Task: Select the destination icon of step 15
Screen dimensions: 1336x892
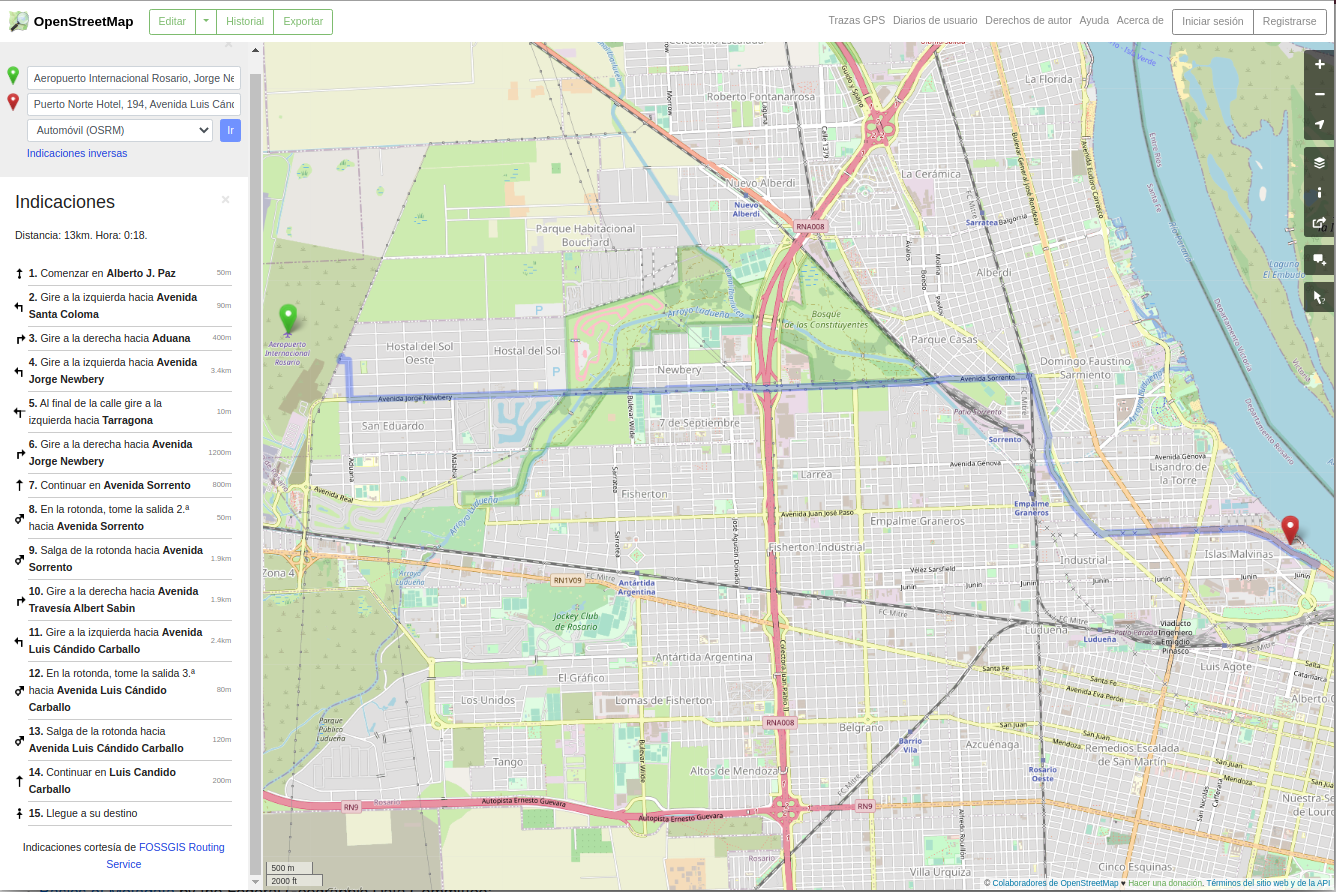Action: click(x=19, y=814)
